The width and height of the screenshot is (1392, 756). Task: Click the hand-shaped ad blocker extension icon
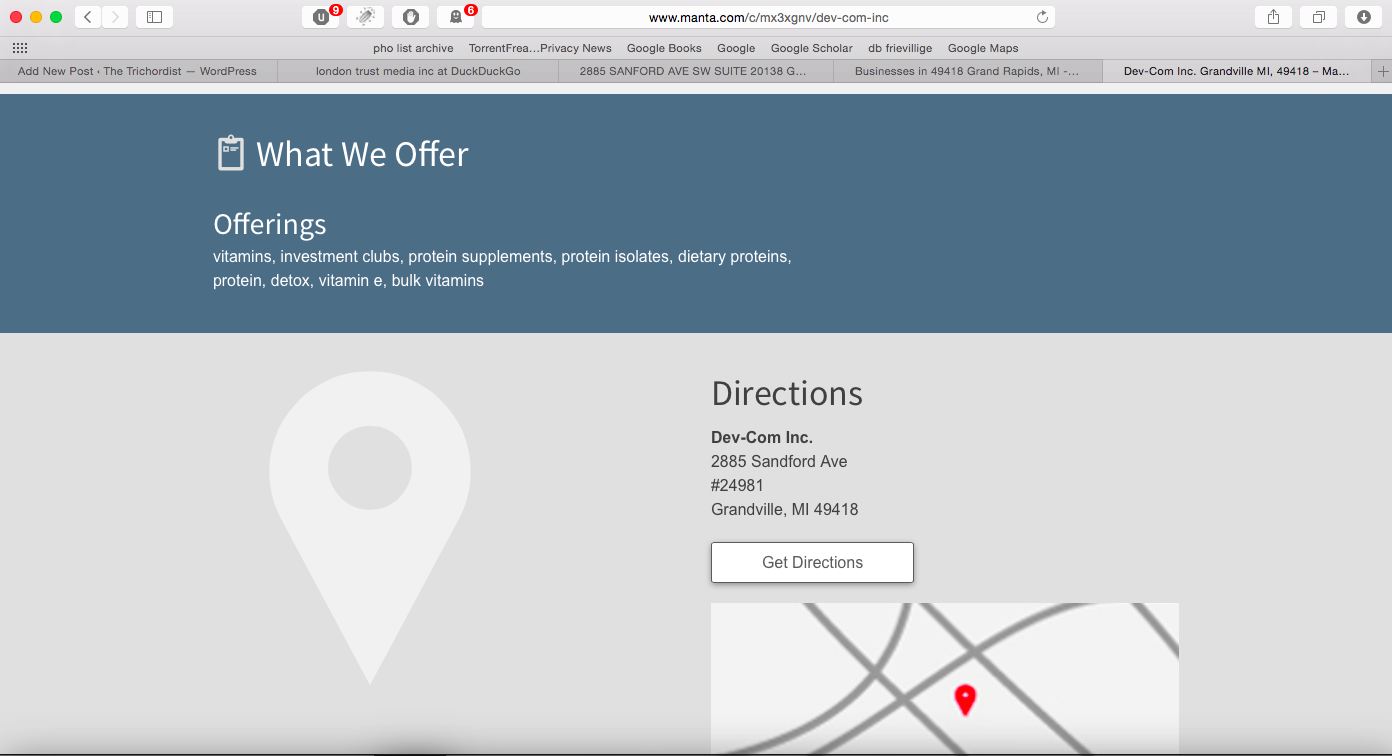point(410,17)
